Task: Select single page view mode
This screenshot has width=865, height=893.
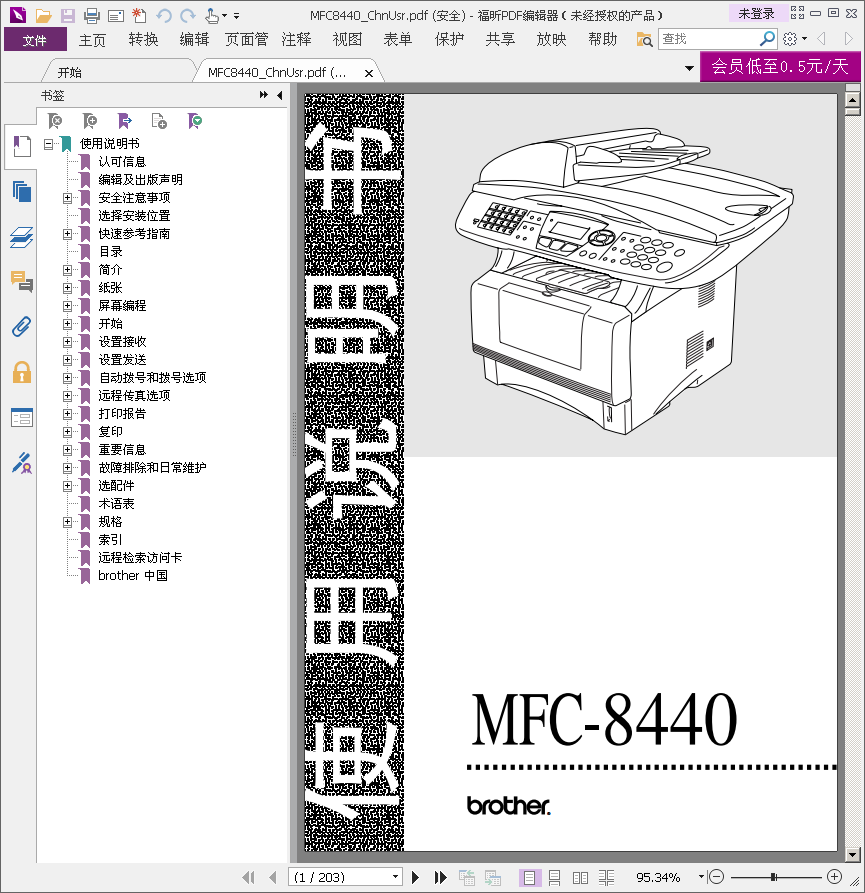Action: click(529, 878)
